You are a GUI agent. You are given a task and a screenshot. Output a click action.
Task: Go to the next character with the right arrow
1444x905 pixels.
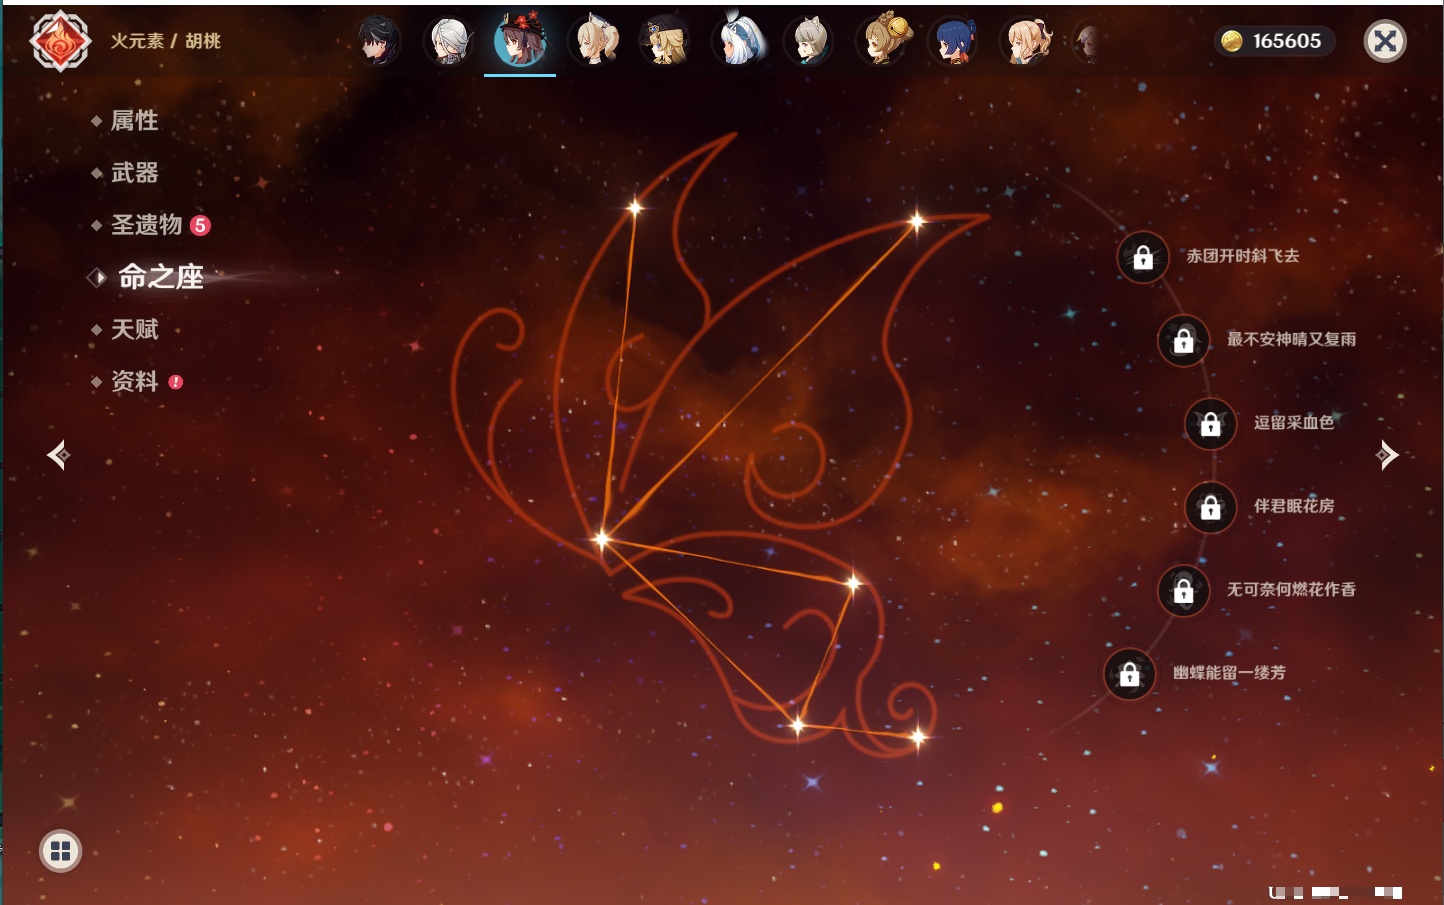pyautogui.click(x=1387, y=455)
